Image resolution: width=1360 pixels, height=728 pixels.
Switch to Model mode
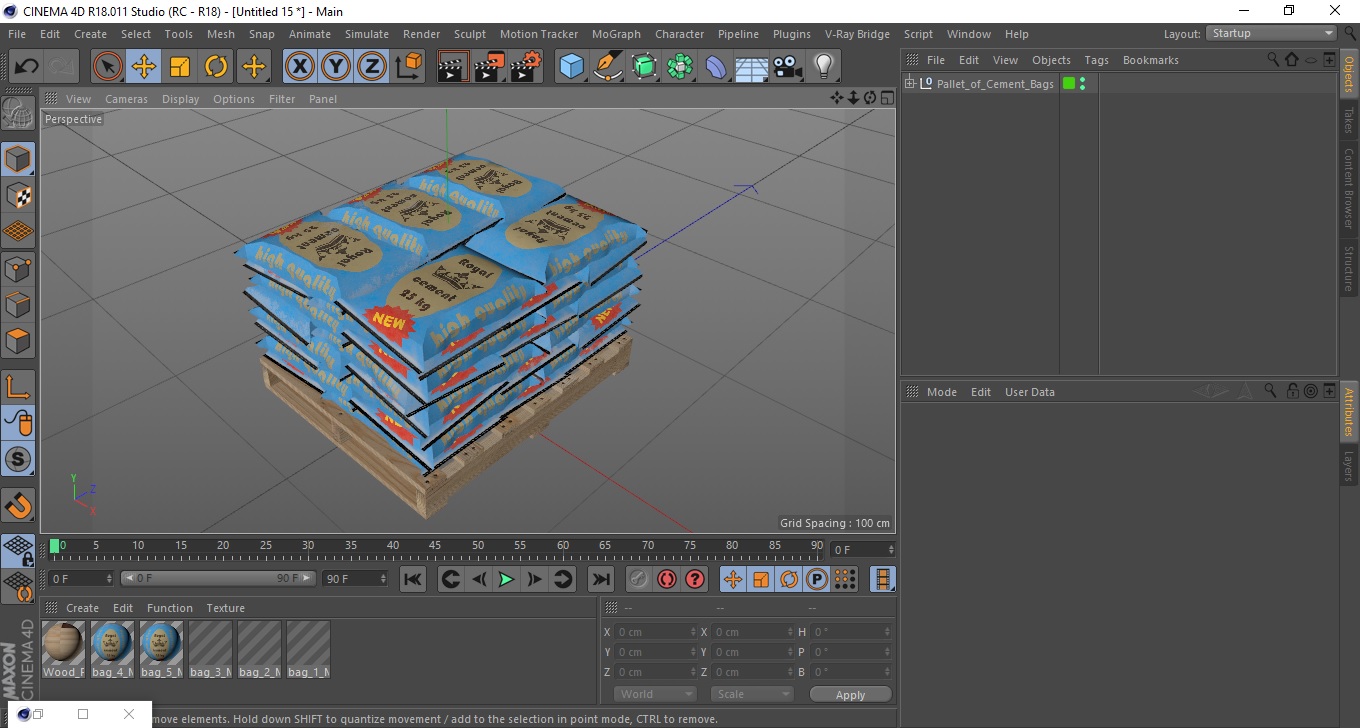click(18, 159)
